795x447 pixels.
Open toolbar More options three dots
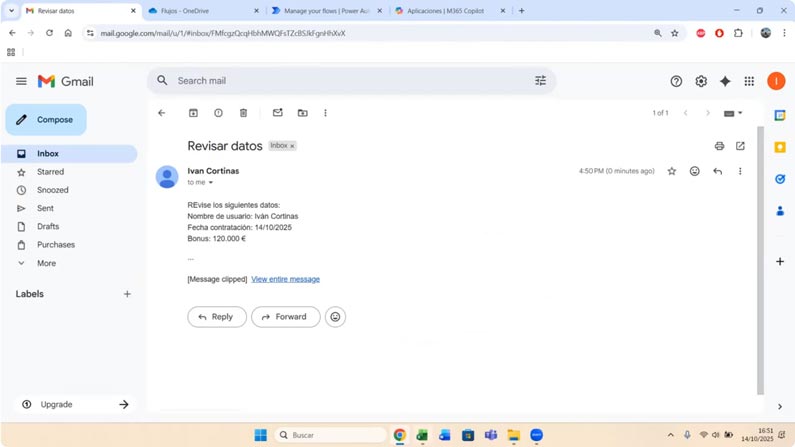point(326,113)
